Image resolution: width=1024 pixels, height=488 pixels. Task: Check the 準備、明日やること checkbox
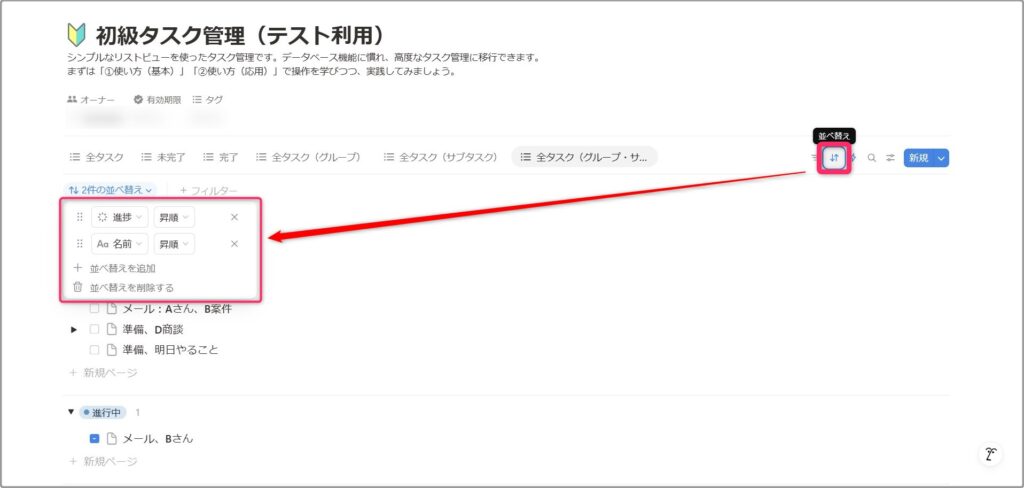click(94, 350)
